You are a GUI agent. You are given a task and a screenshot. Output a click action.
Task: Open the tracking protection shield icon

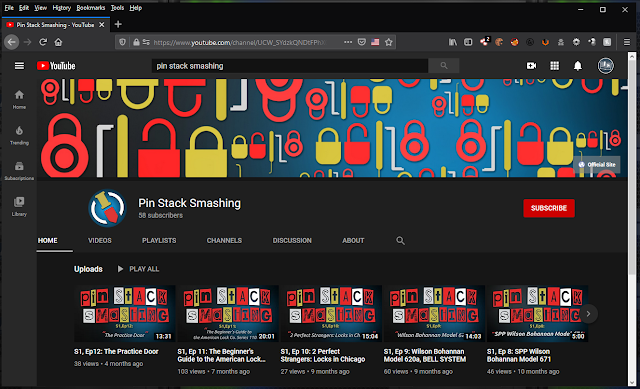pos(122,42)
